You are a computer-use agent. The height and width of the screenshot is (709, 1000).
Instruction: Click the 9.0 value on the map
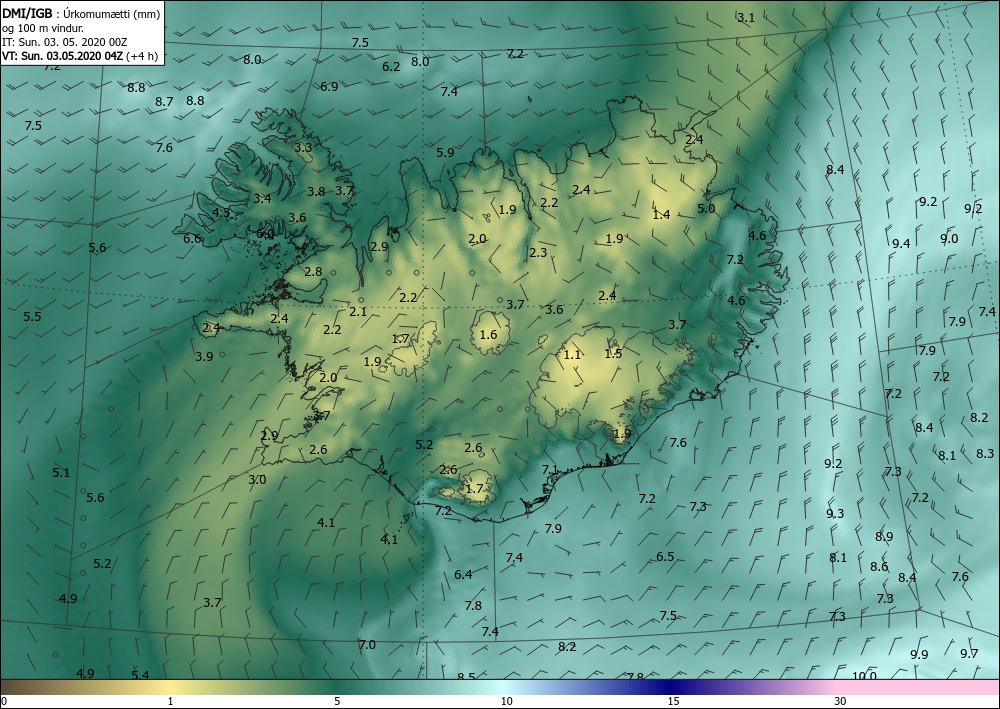click(949, 238)
